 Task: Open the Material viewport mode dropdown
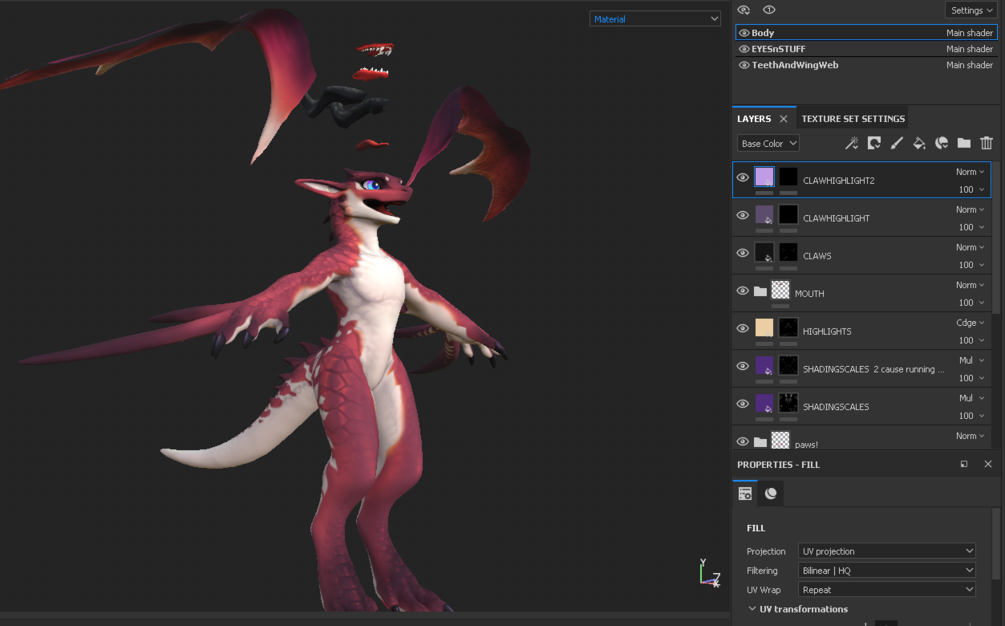point(654,19)
